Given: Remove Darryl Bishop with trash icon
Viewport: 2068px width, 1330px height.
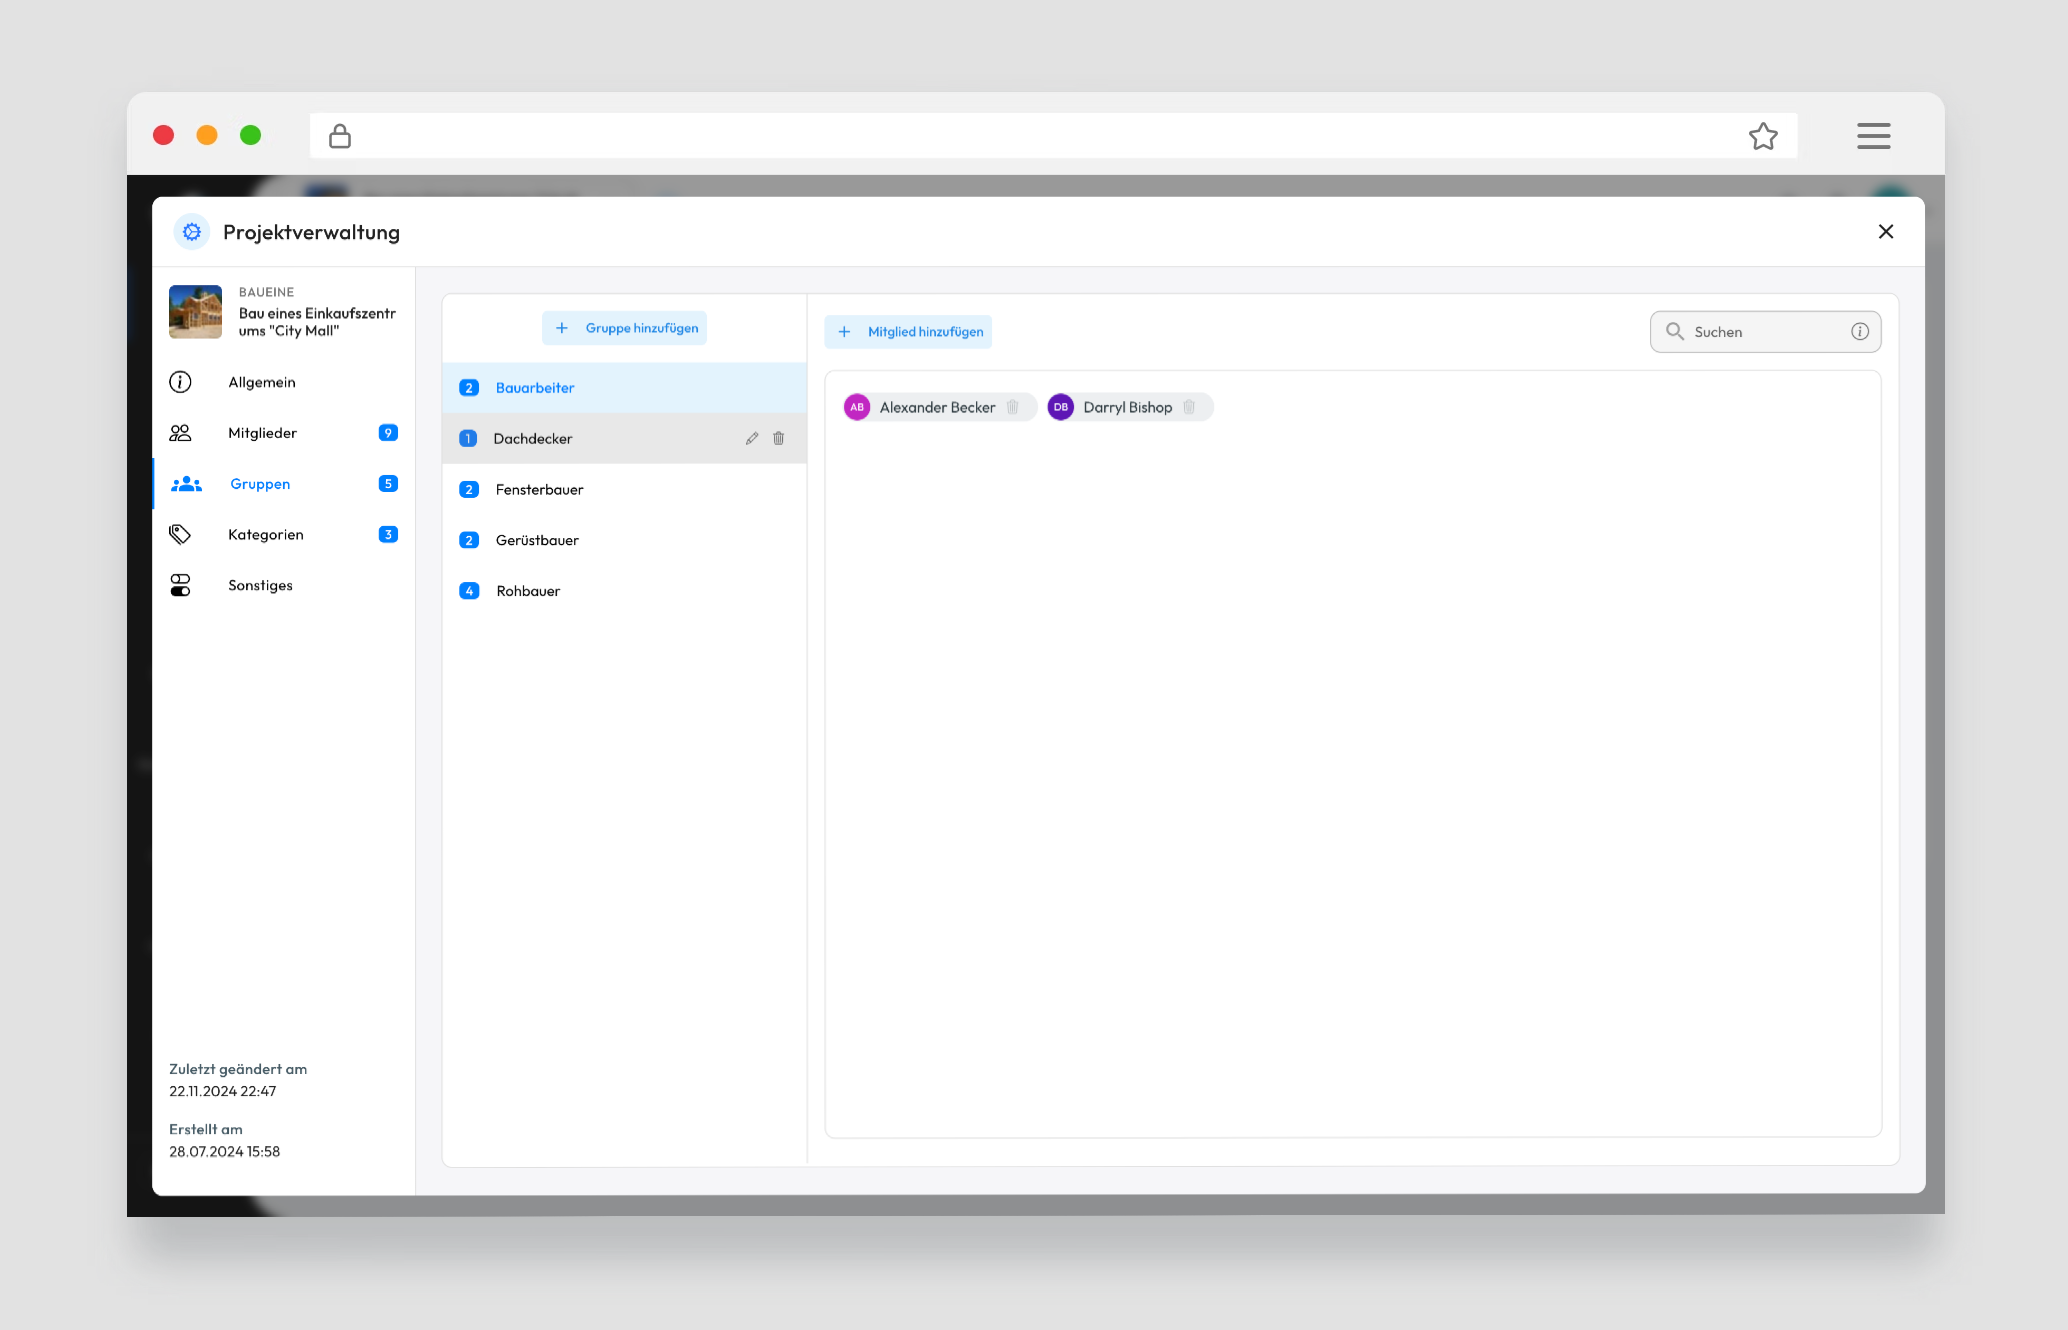Looking at the screenshot, I should click(x=1189, y=407).
